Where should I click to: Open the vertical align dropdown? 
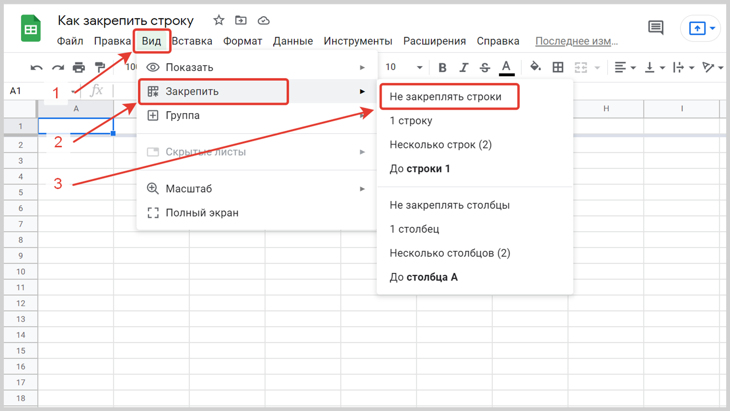[x=655, y=67]
